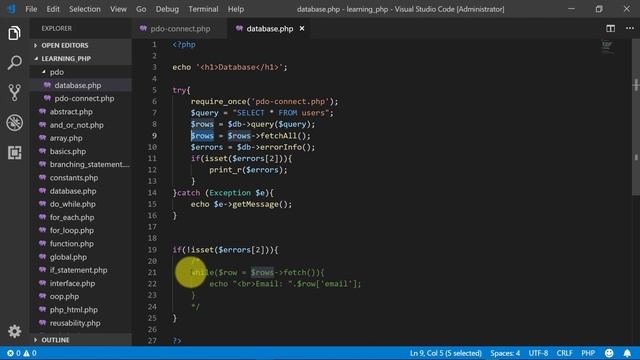The image size is (640, 360).
Task: Open the Selection menu
Action: coord(84,9)
